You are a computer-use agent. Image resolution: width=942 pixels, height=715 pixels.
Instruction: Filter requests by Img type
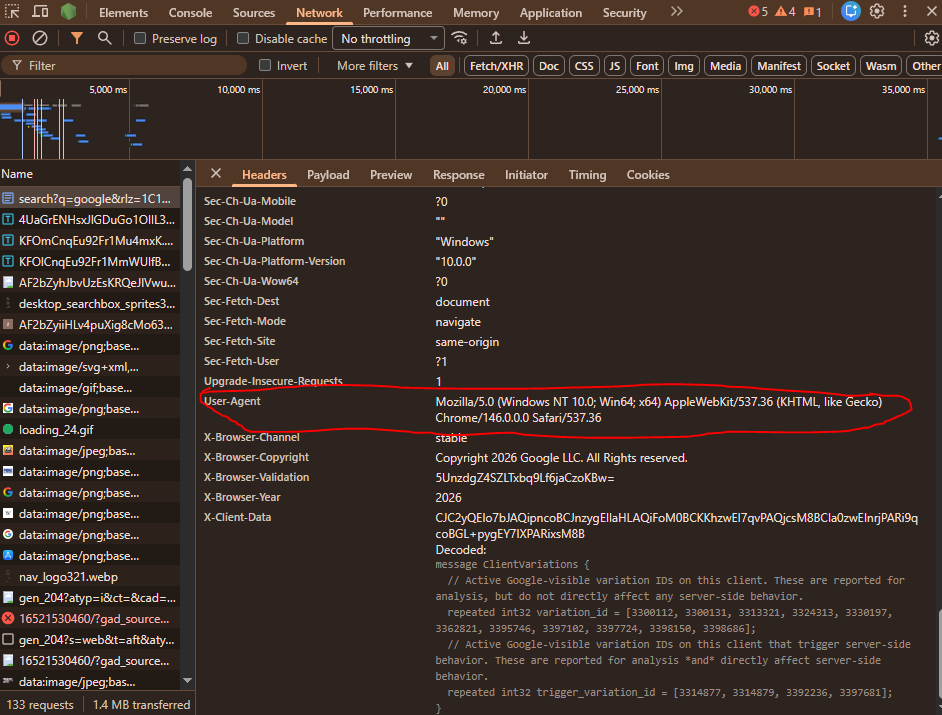click(x=684, y=66)
